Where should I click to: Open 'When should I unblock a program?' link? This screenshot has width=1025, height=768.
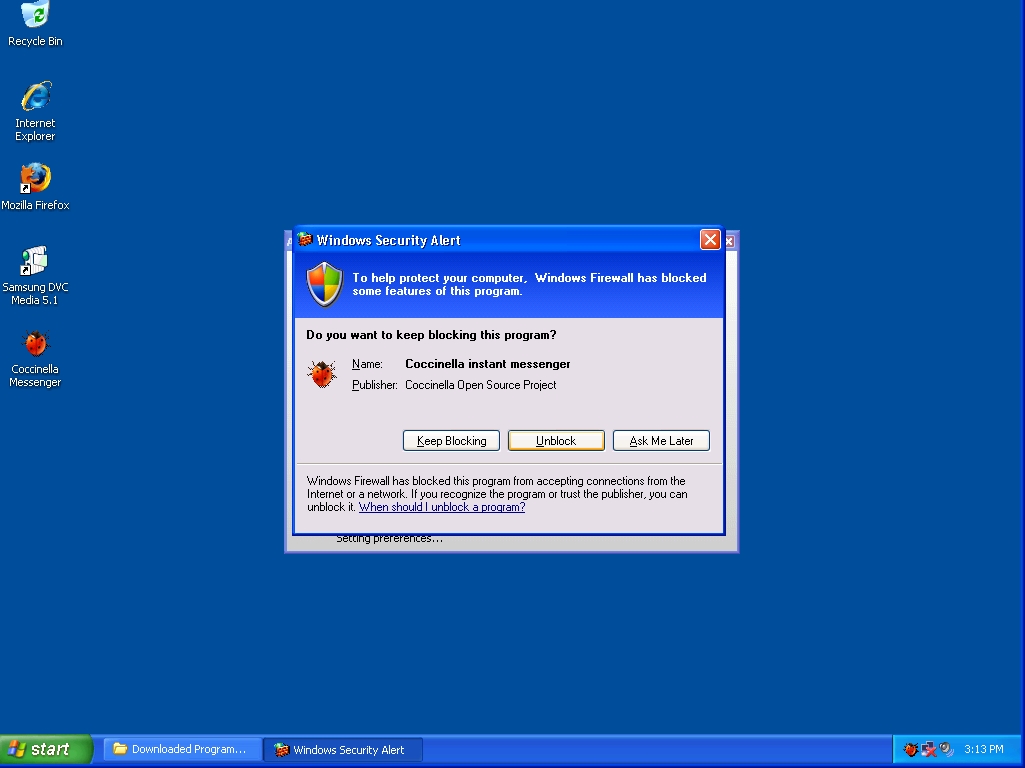(x=442, y=507)
